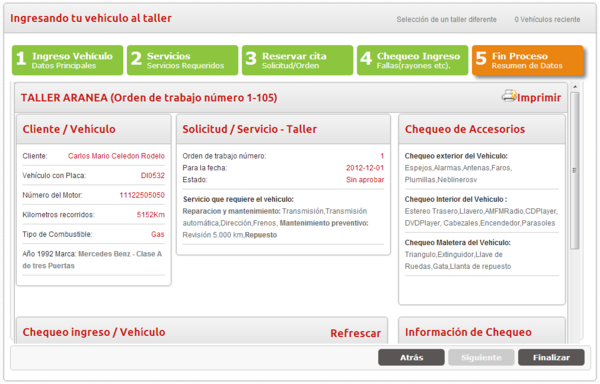The height and width of the screenshot is (384, 600).
Task: Click Chequeo exterior del Vehículo label
Action: pyautogui.click(x=456, y=156)
